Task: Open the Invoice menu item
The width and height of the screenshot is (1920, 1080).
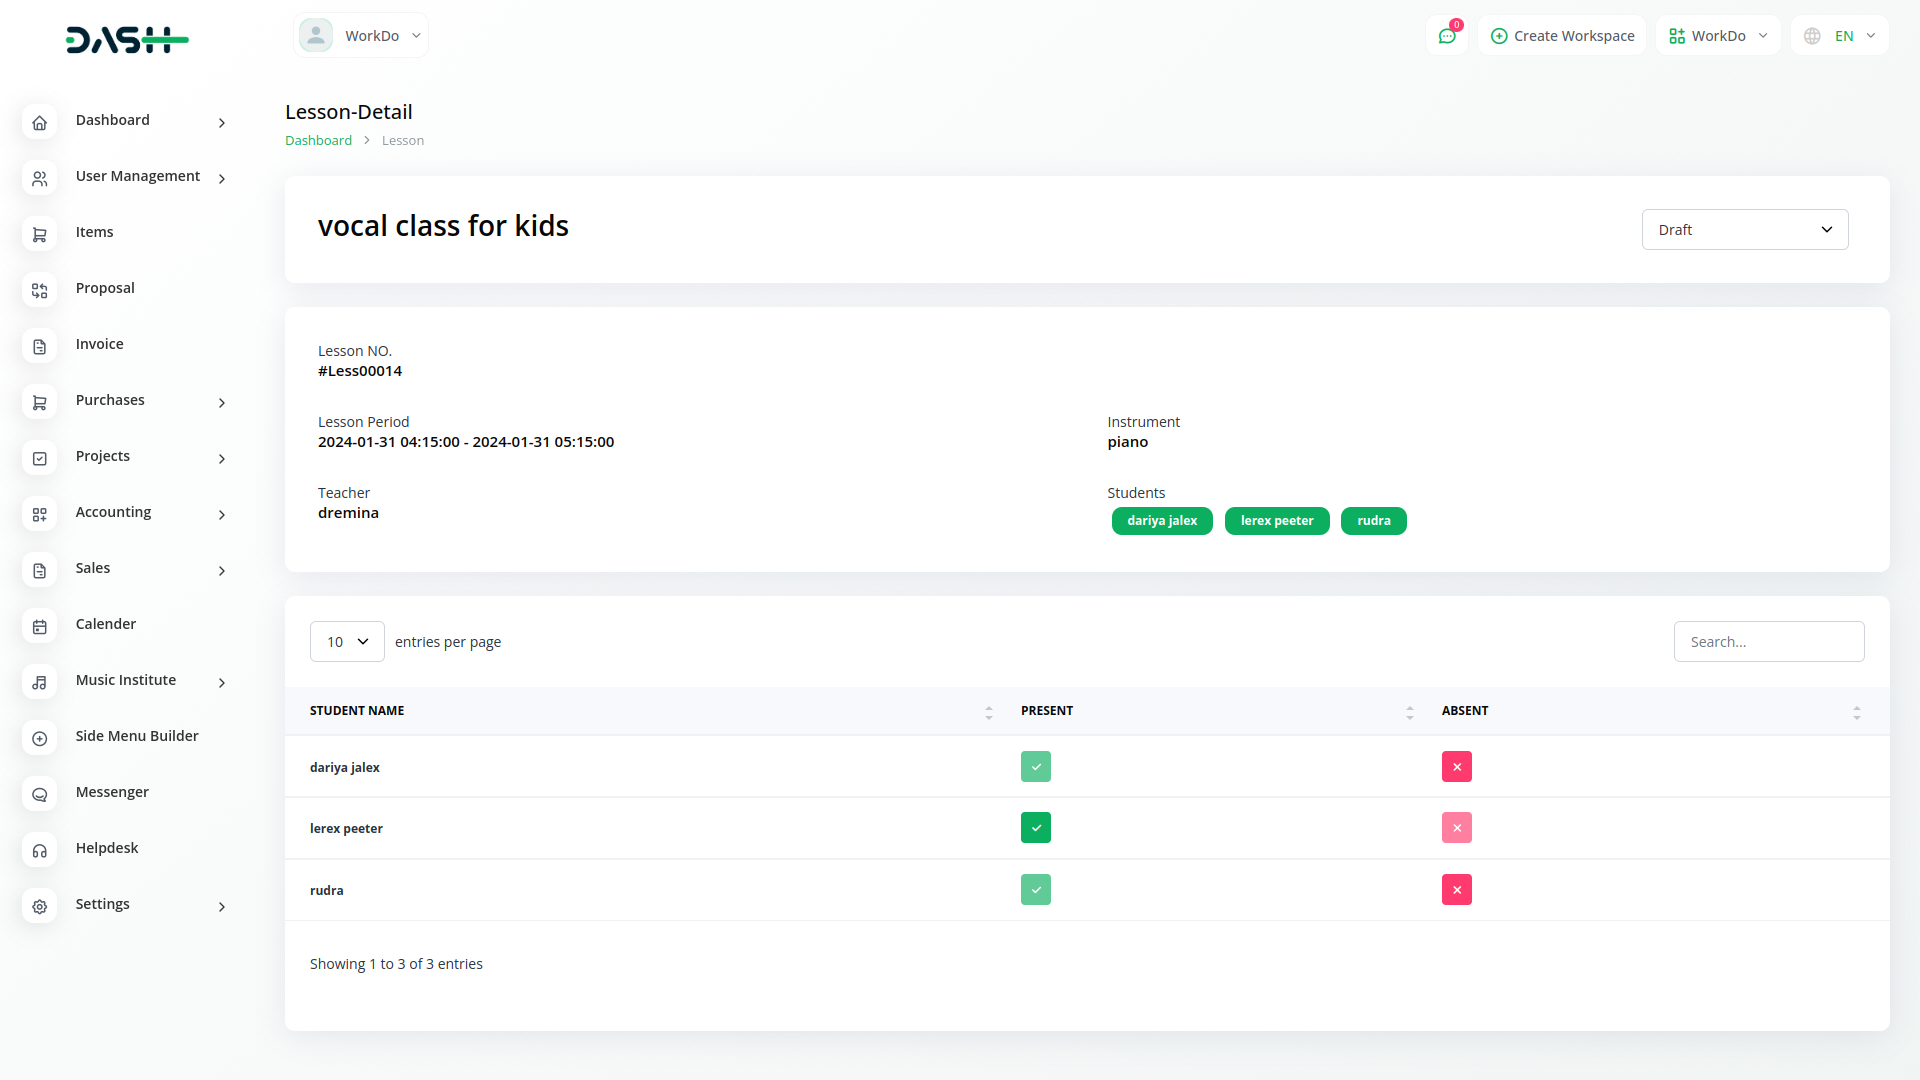Action: [x=100, y=344]
